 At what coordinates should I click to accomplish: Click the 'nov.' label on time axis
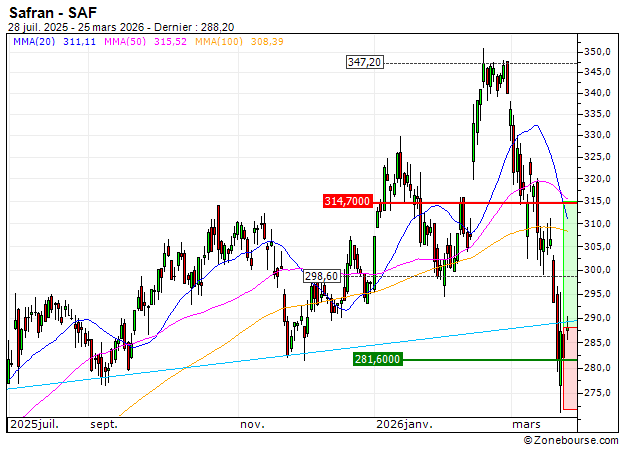click(251, 424)
